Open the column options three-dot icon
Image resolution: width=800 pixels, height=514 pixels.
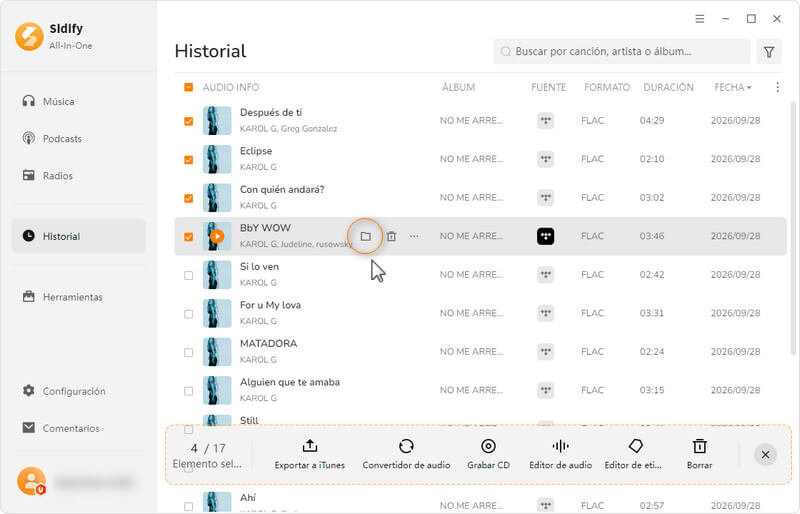(x=777, y=87)
